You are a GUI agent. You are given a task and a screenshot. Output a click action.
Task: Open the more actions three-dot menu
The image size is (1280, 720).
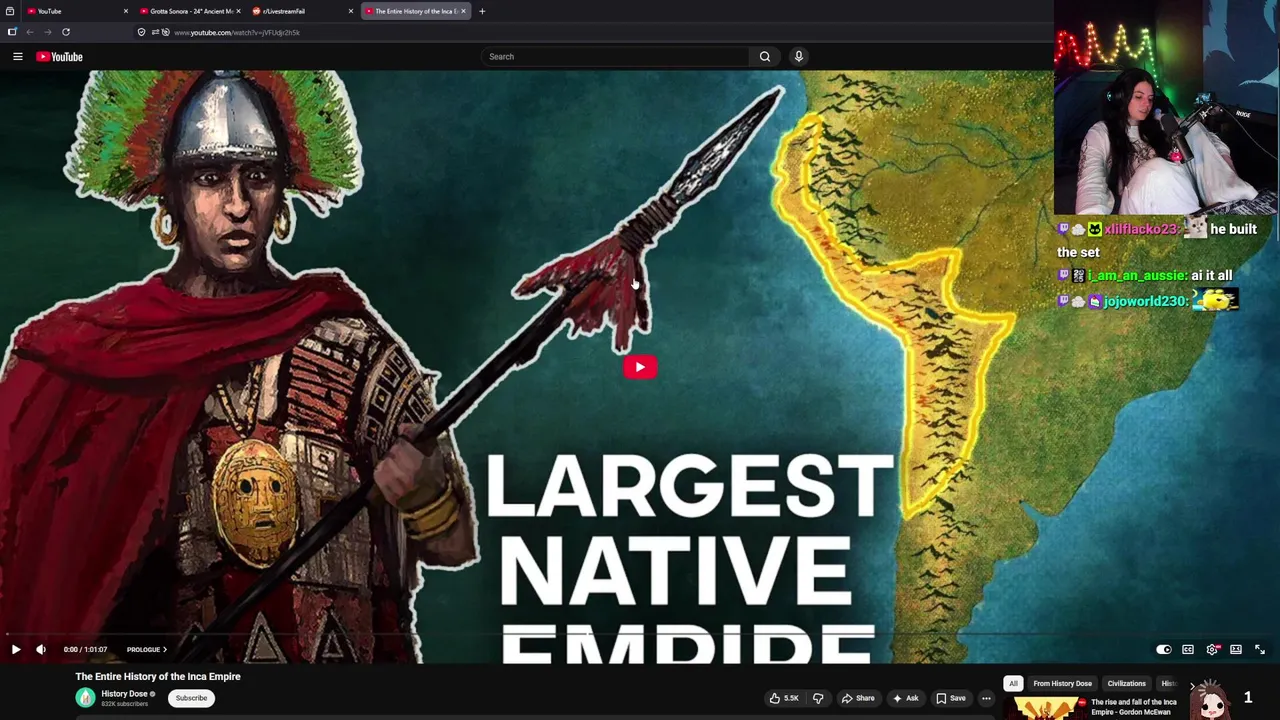(986, 698)
